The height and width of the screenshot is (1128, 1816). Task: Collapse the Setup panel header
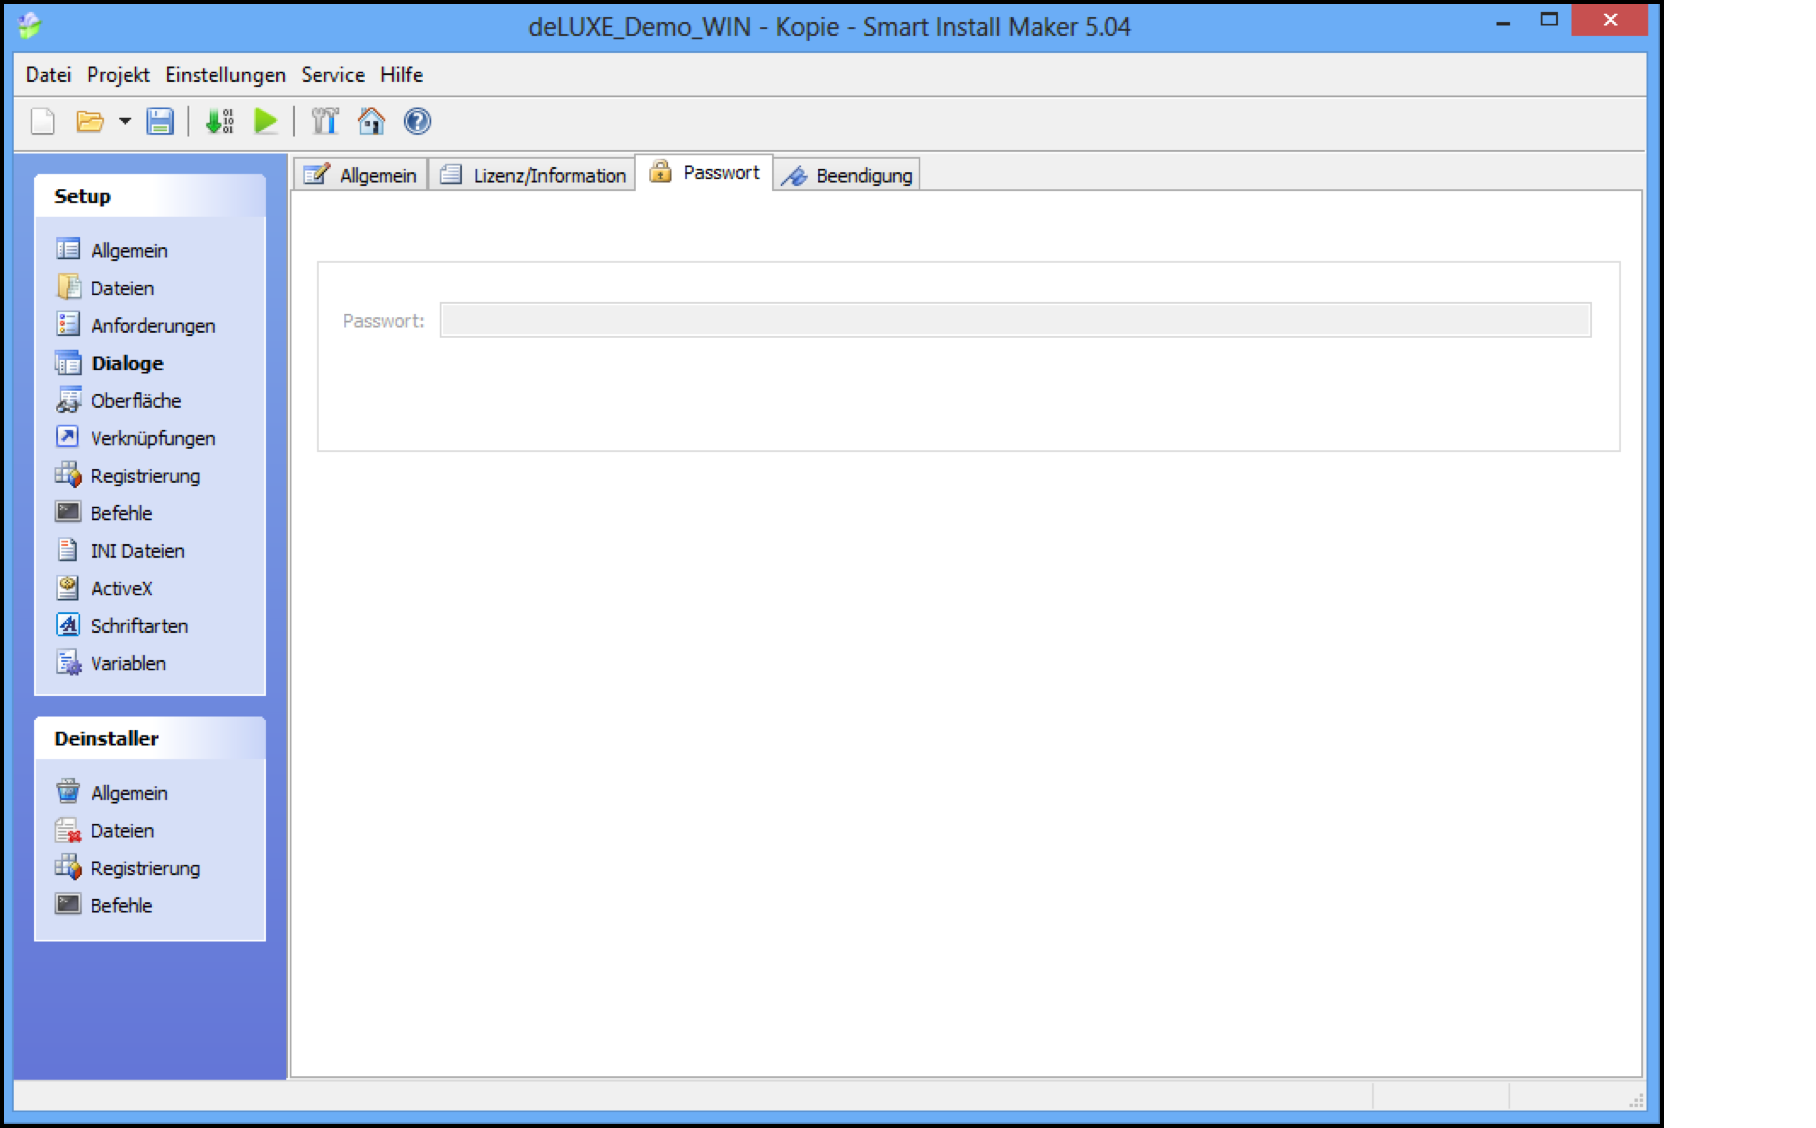[x=150, y=196]
